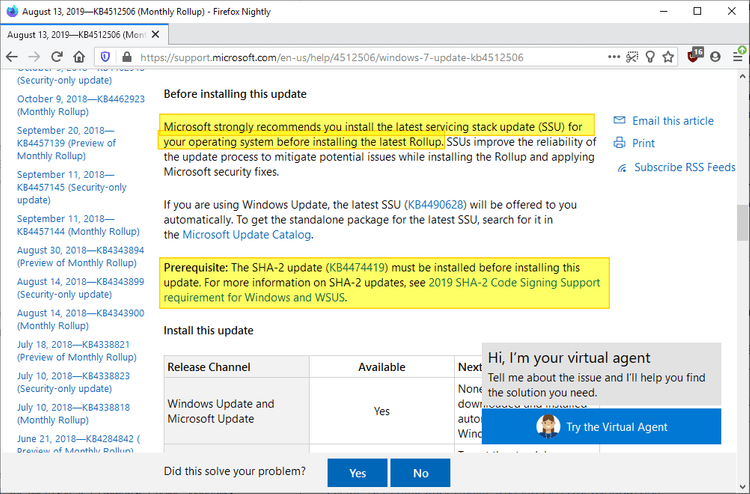750x494 pixels.
Task: Click the Available column header
Action: pyautogui.click(x=382, y=367)
